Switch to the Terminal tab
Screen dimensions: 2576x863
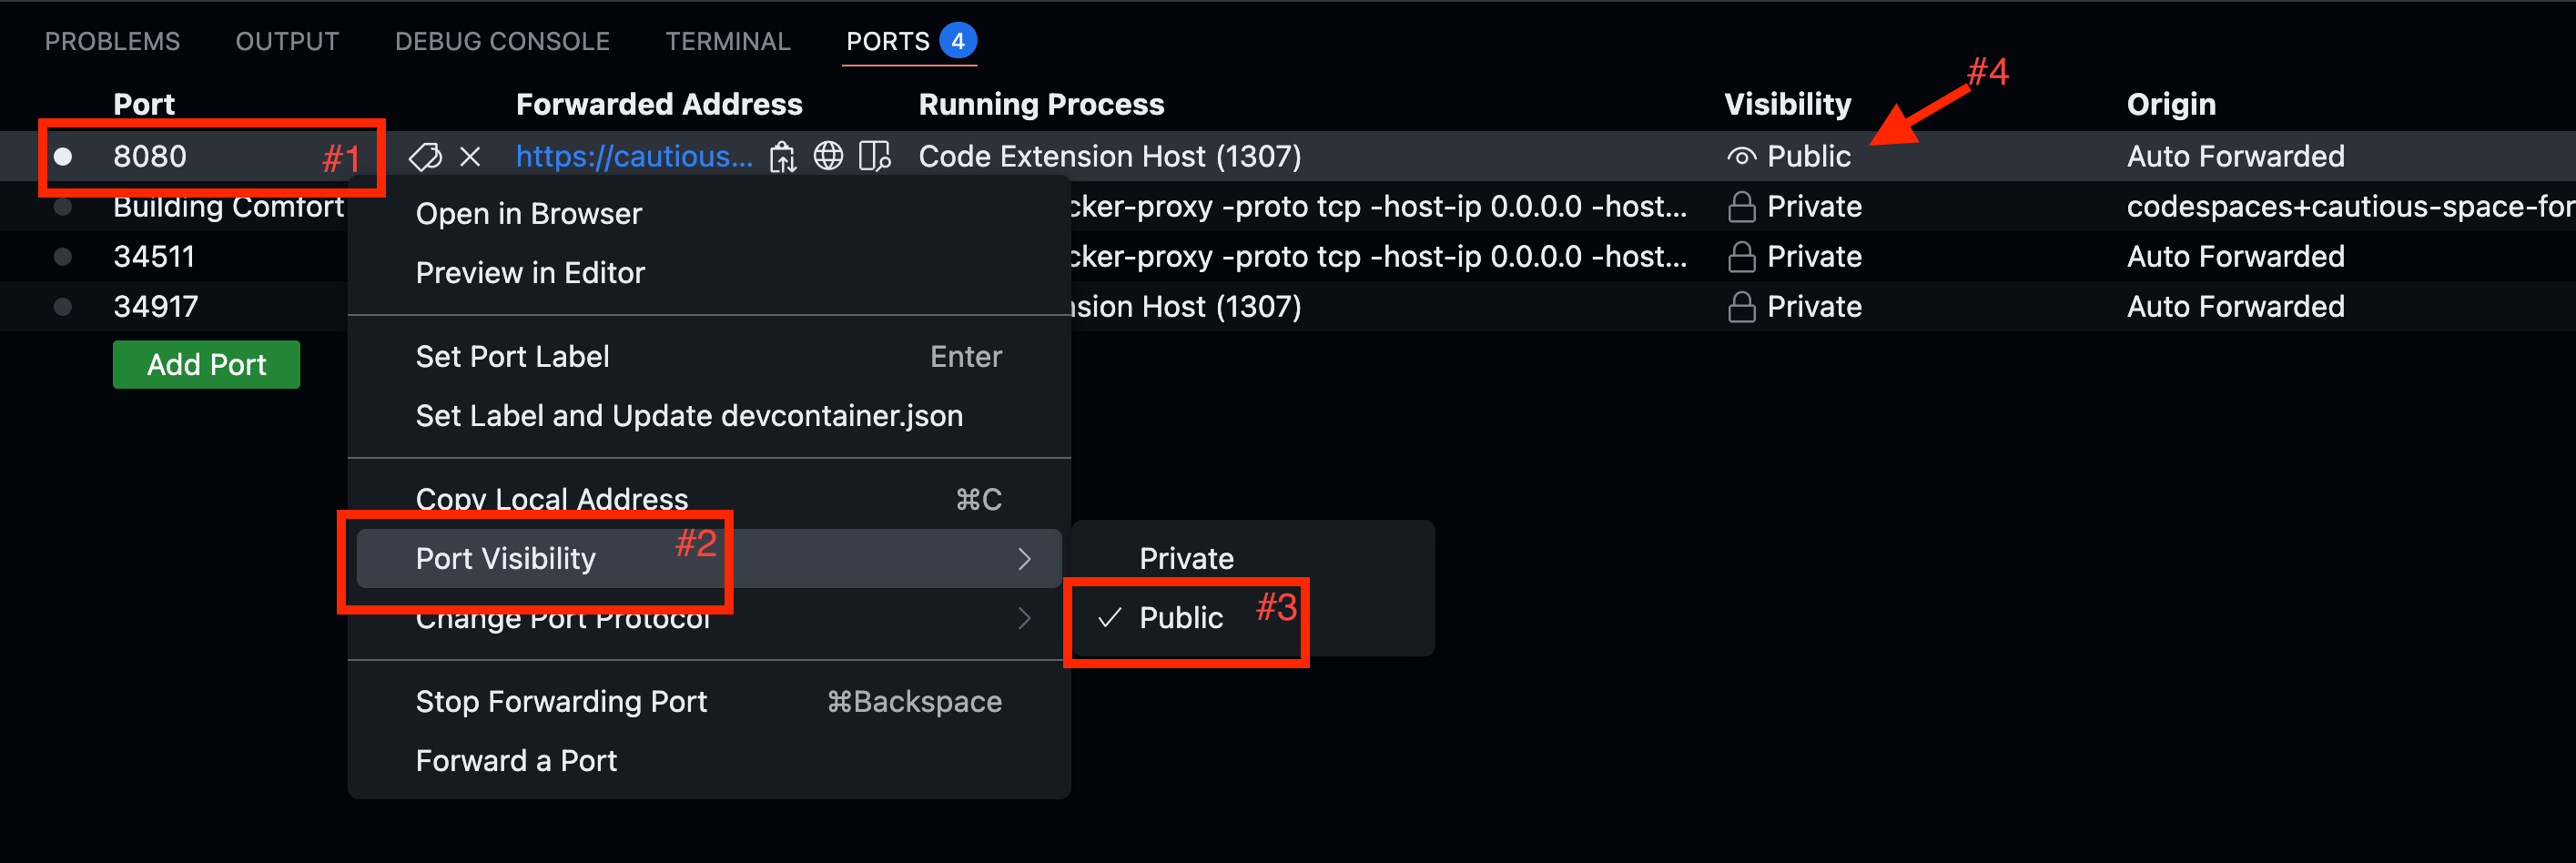click(727, 41)
